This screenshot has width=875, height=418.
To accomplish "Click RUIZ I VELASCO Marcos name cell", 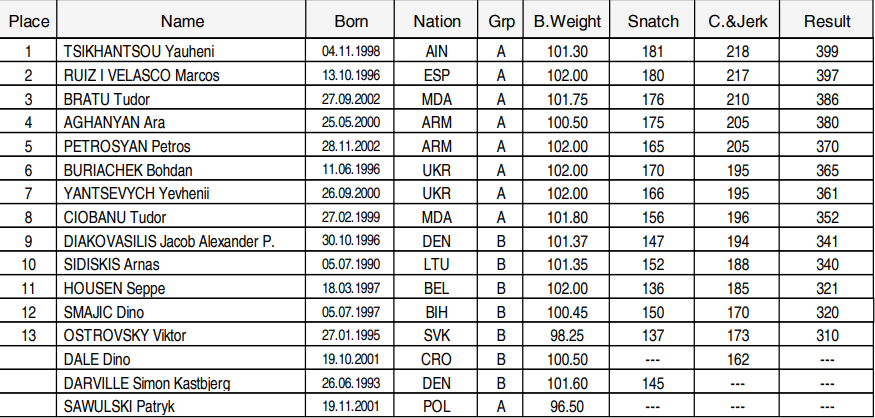I will [x=181, y=75].
